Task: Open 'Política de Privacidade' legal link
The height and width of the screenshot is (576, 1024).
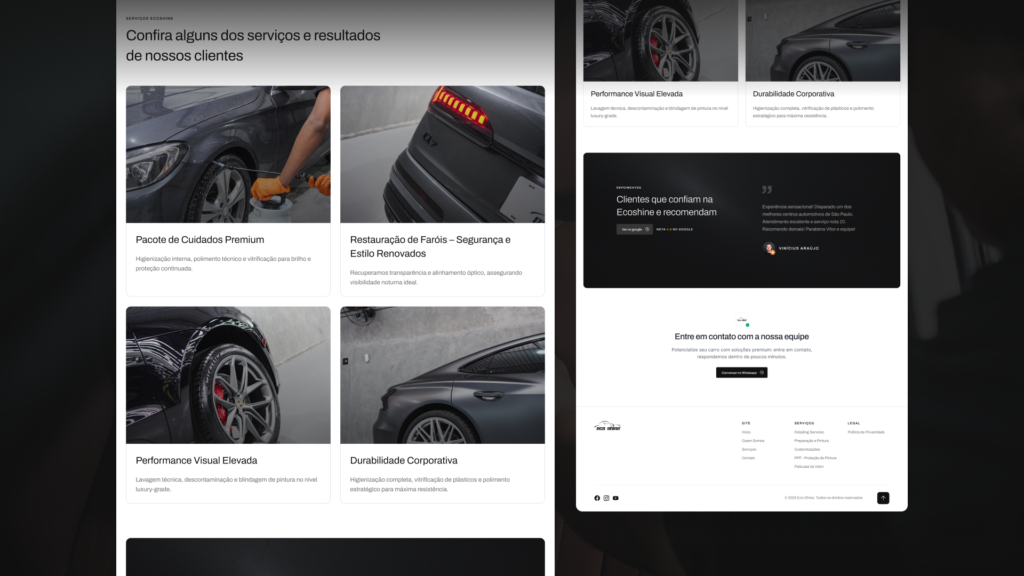Action: 866,432
